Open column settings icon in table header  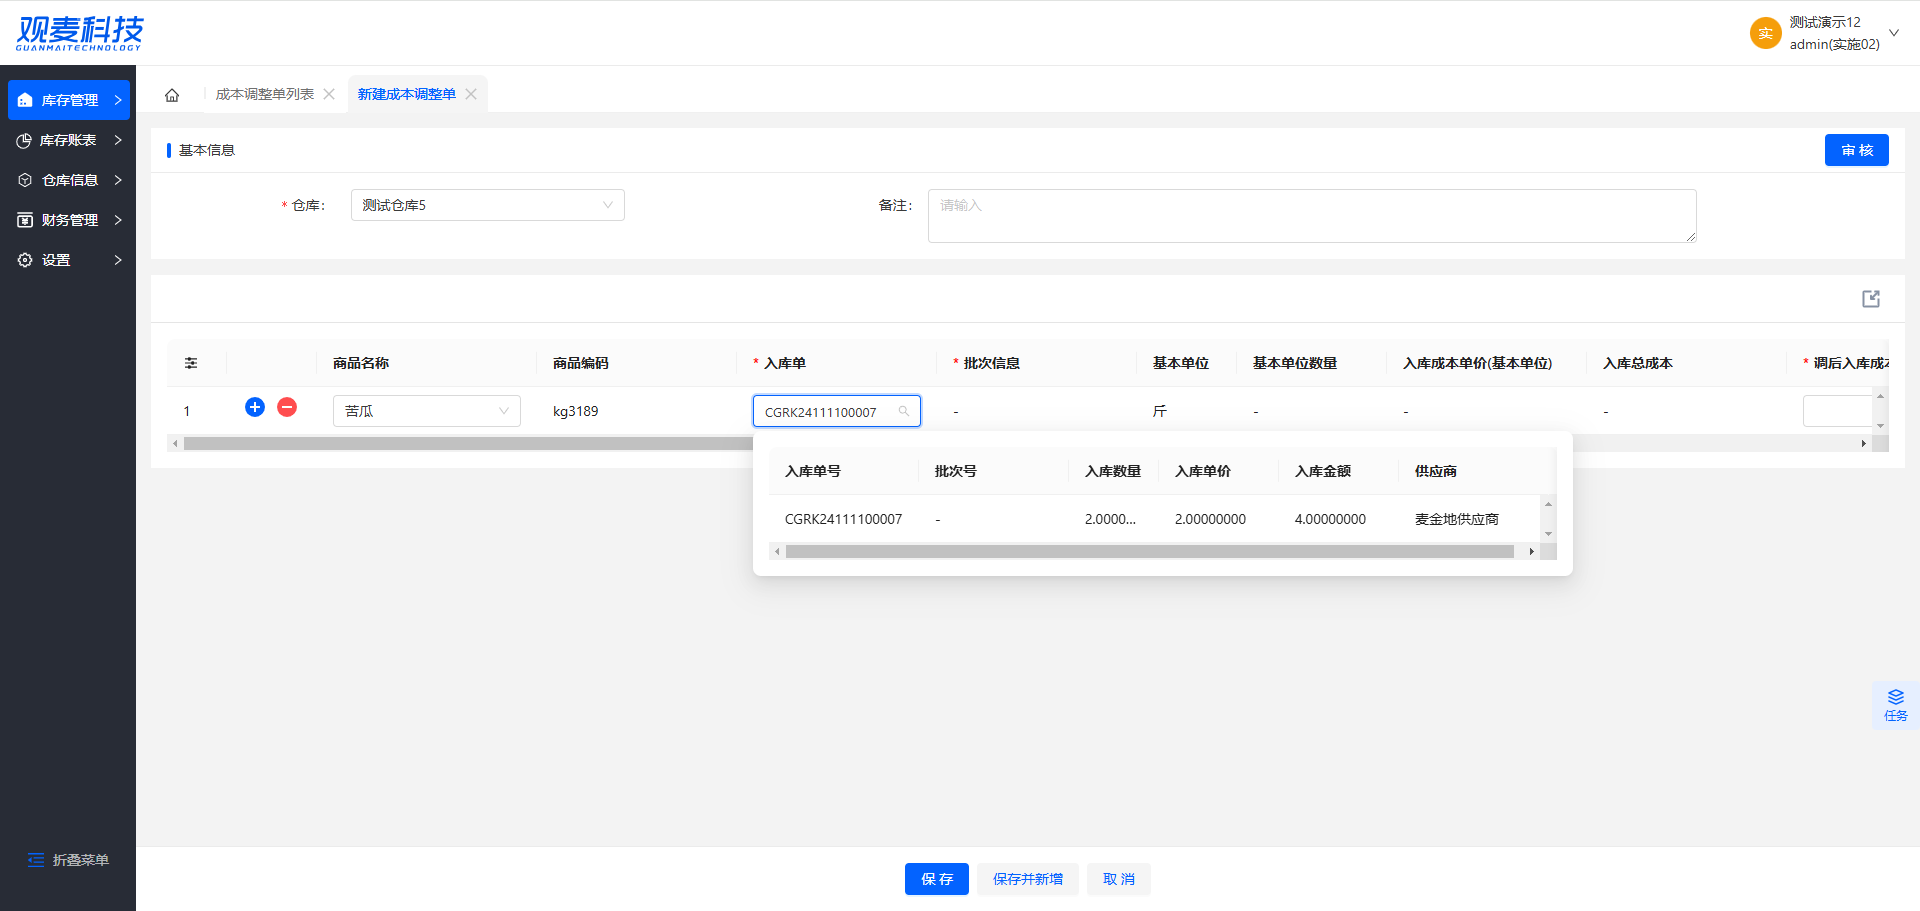tap(191, 363)
